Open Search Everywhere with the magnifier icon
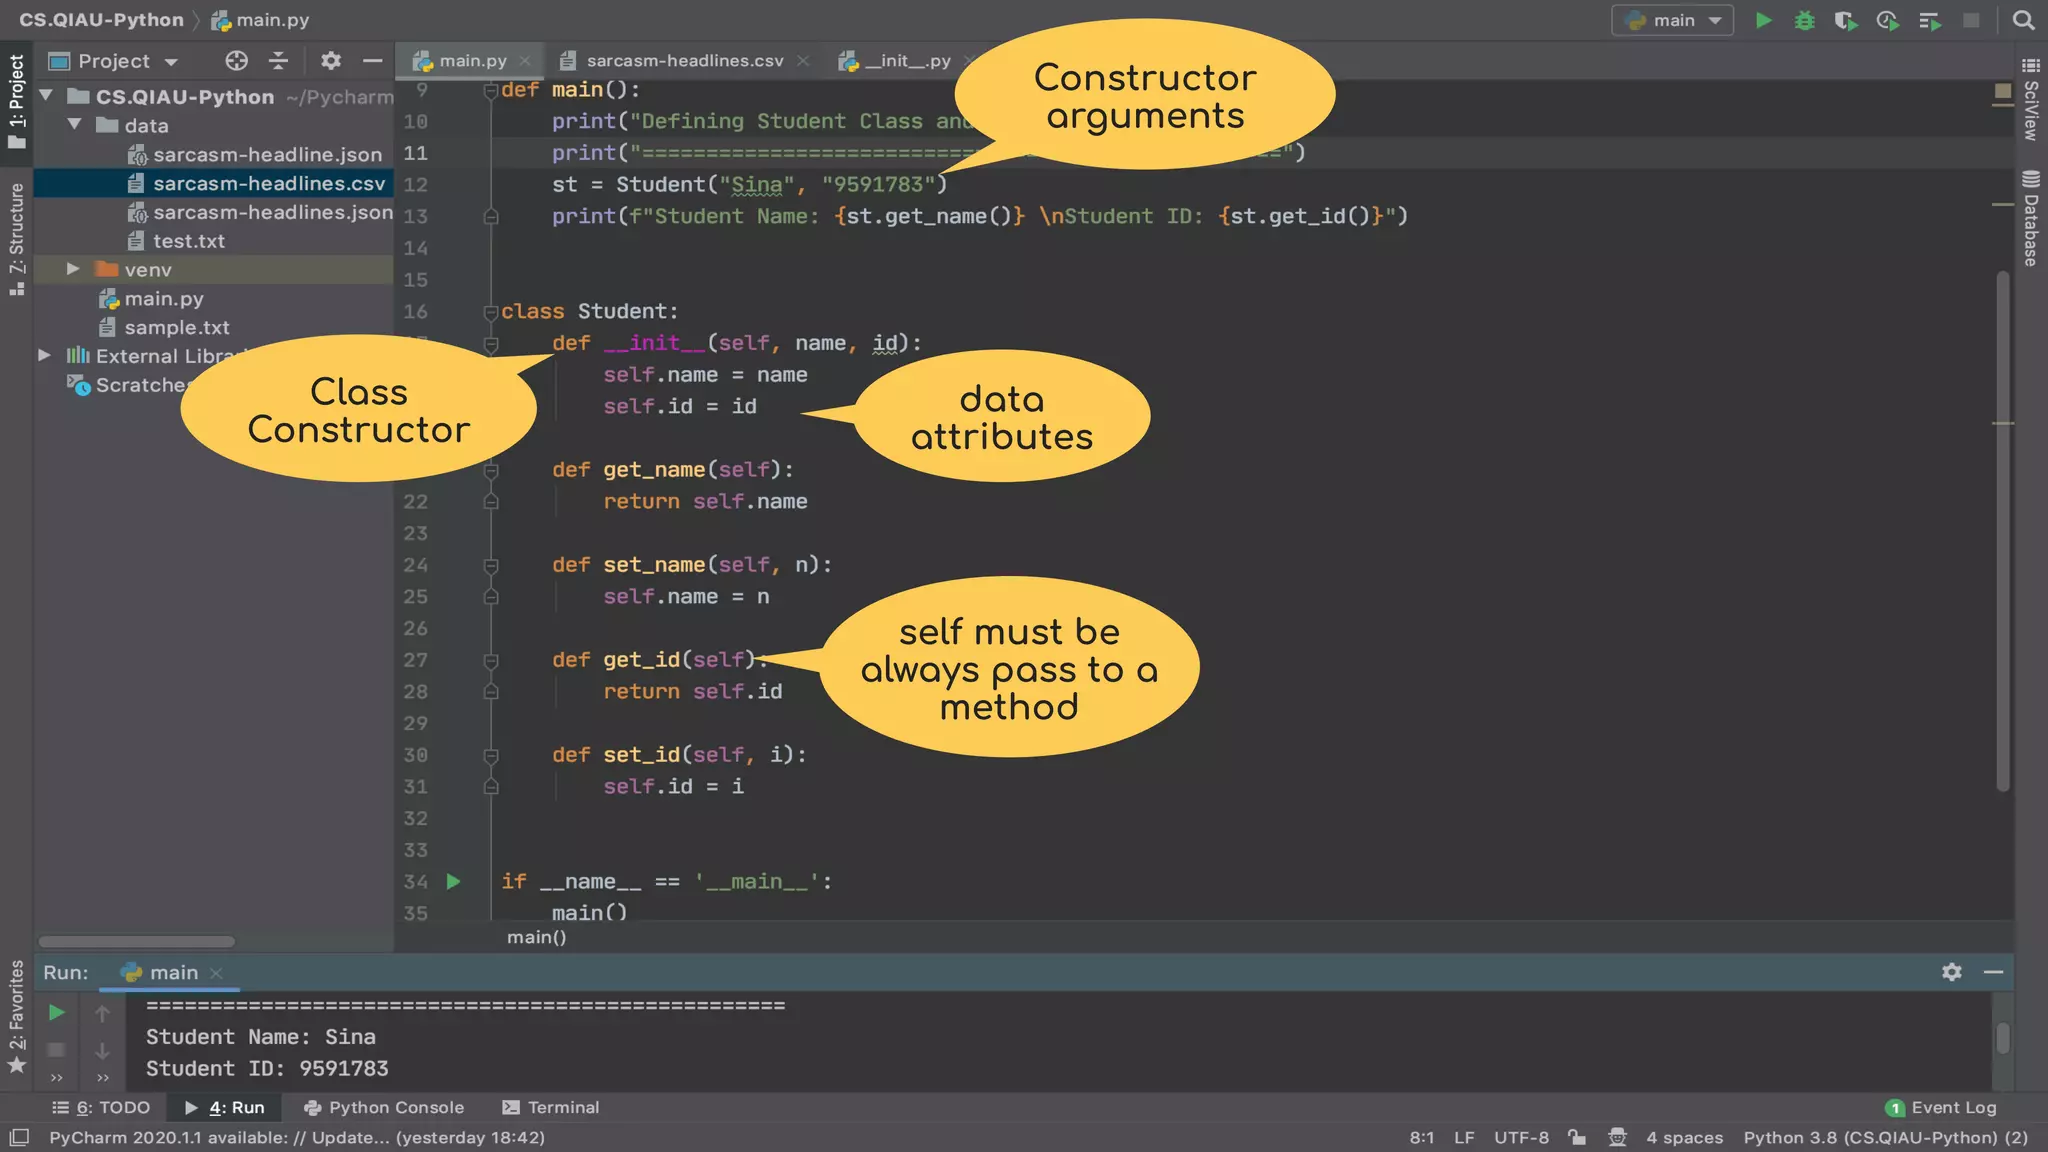 2023,20
